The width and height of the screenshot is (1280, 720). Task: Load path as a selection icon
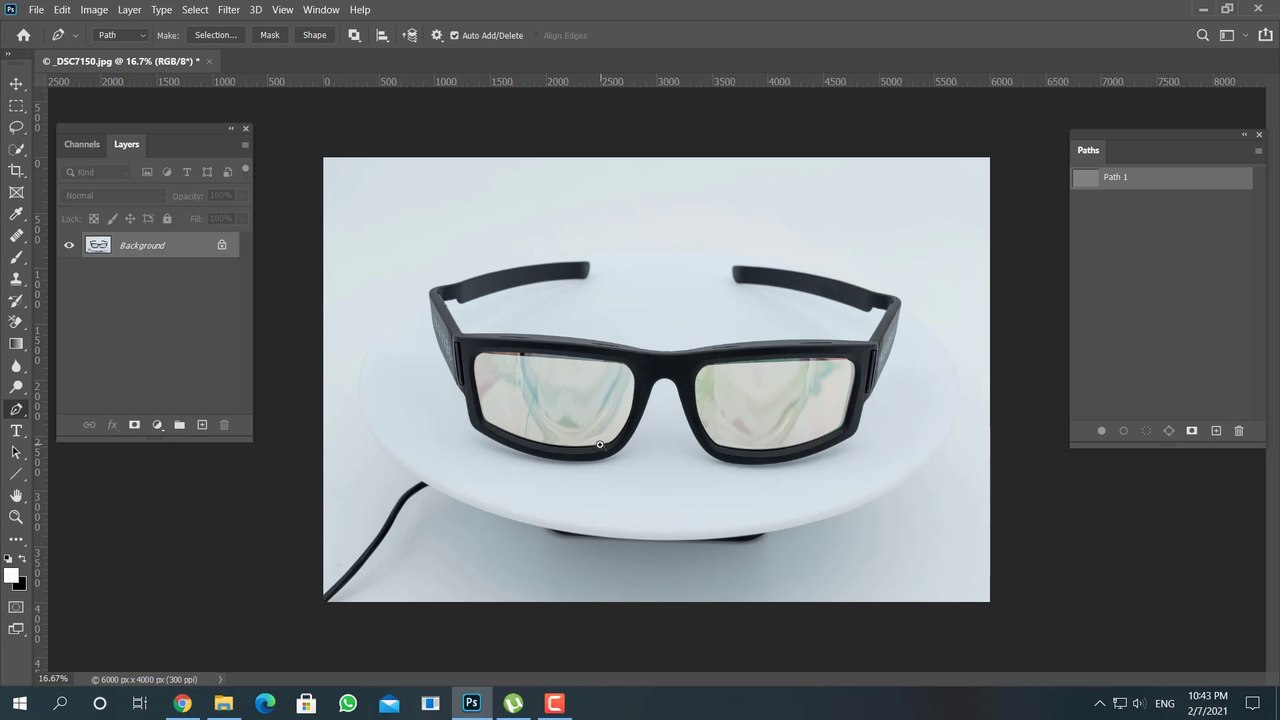1146,431
